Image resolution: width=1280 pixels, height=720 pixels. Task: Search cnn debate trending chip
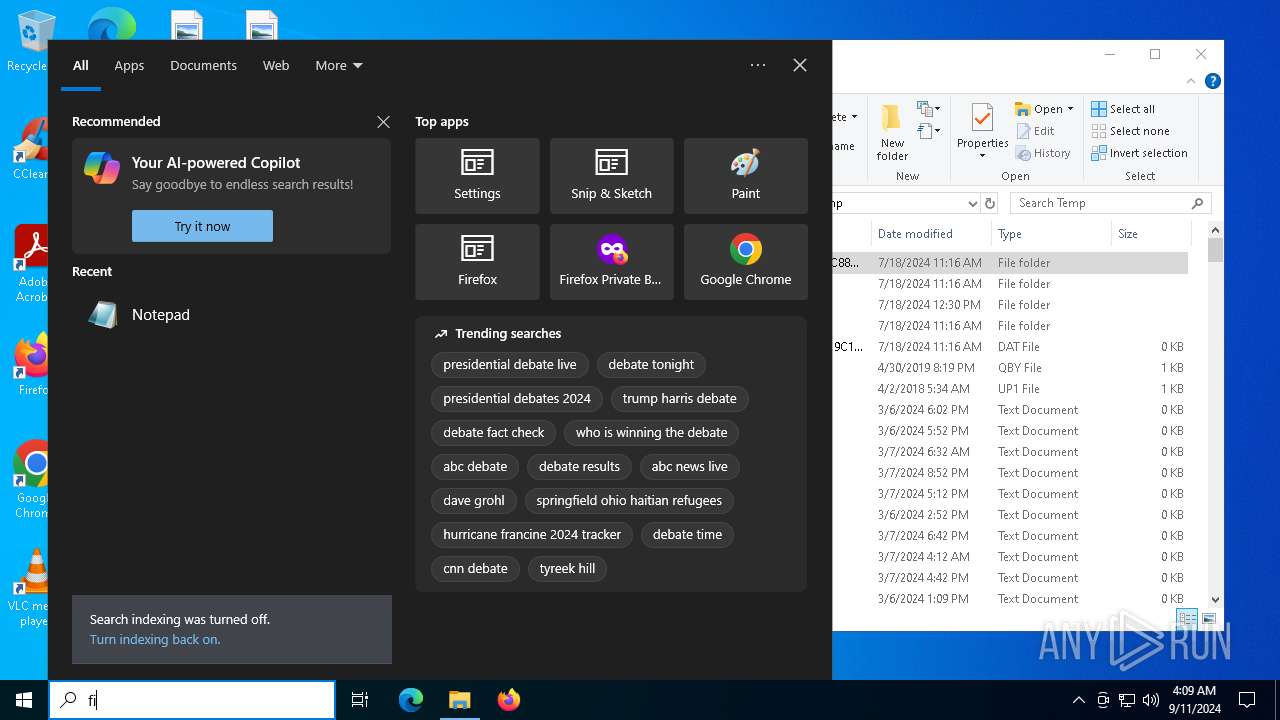tap(475, 568)
